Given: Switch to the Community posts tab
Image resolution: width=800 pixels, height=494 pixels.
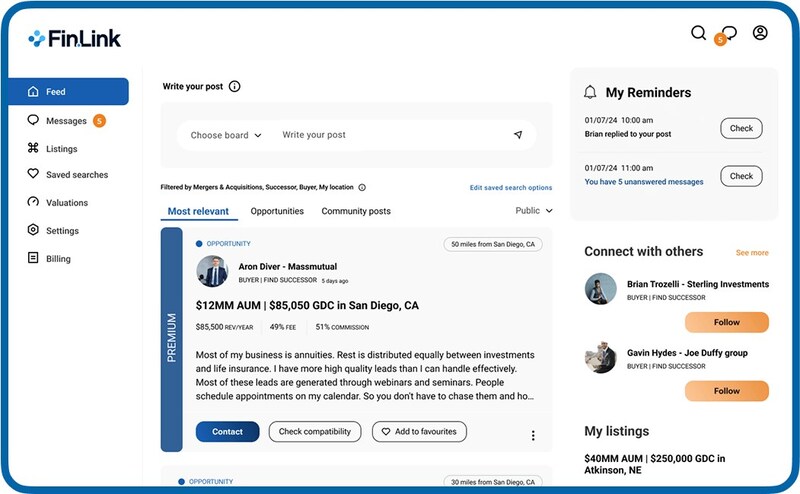Looking at the screenshot, I should 356,211.
